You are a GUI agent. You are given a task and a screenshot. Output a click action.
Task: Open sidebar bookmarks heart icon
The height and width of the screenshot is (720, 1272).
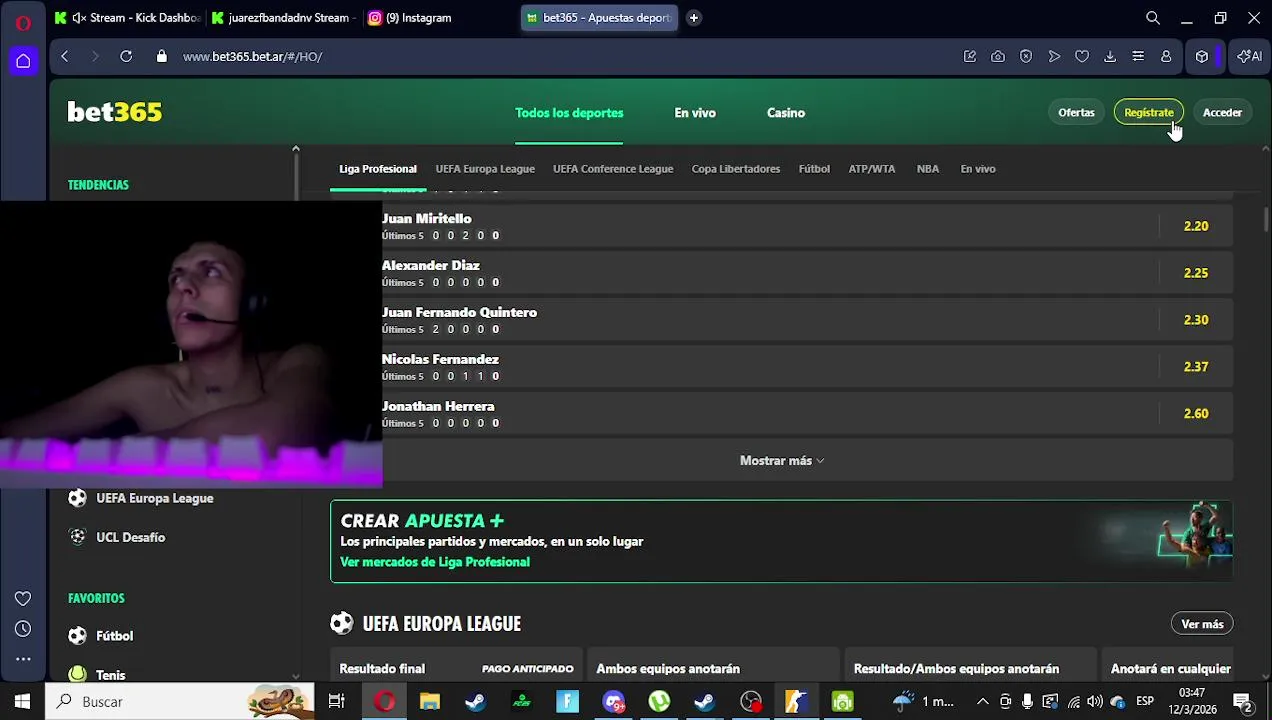(x=23, y=598)
